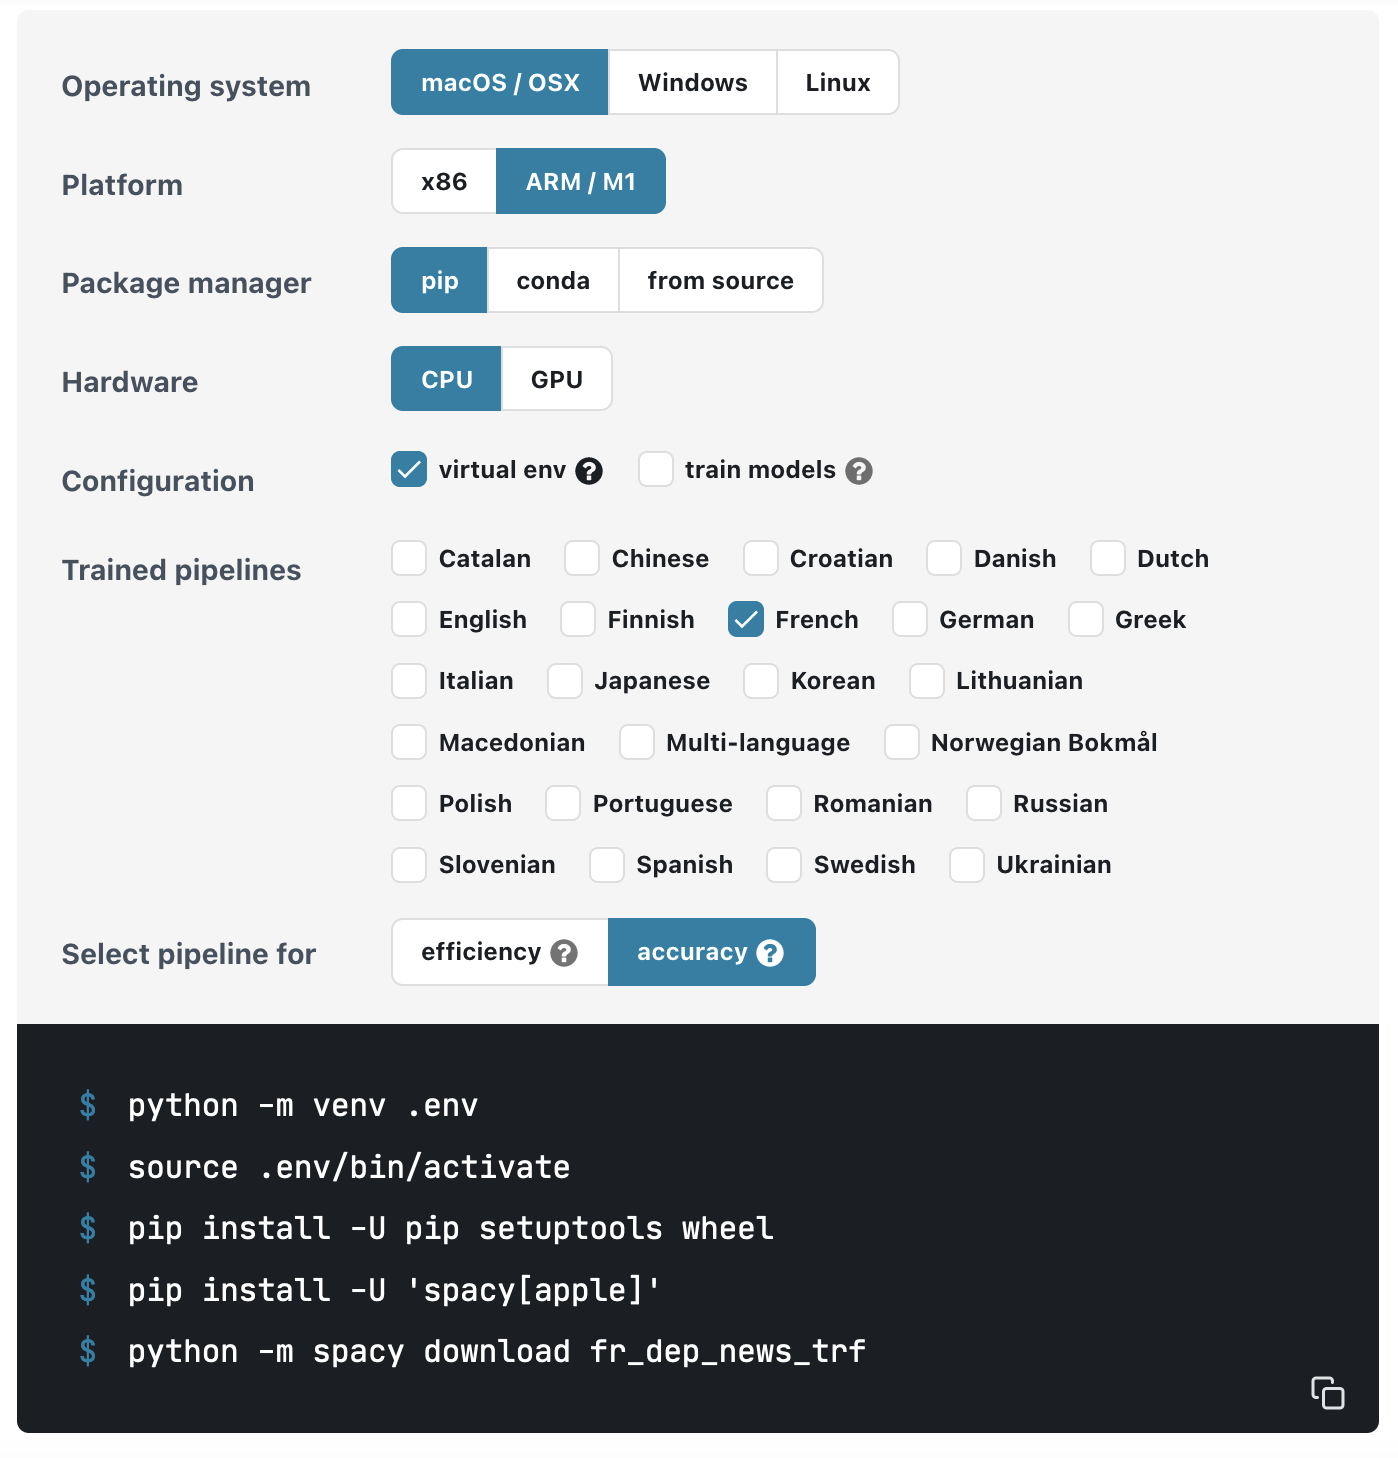The height and width of the screenshot is (1458, 1398).
Task: Select the from source install option
Action: click(x=721, y=280)
